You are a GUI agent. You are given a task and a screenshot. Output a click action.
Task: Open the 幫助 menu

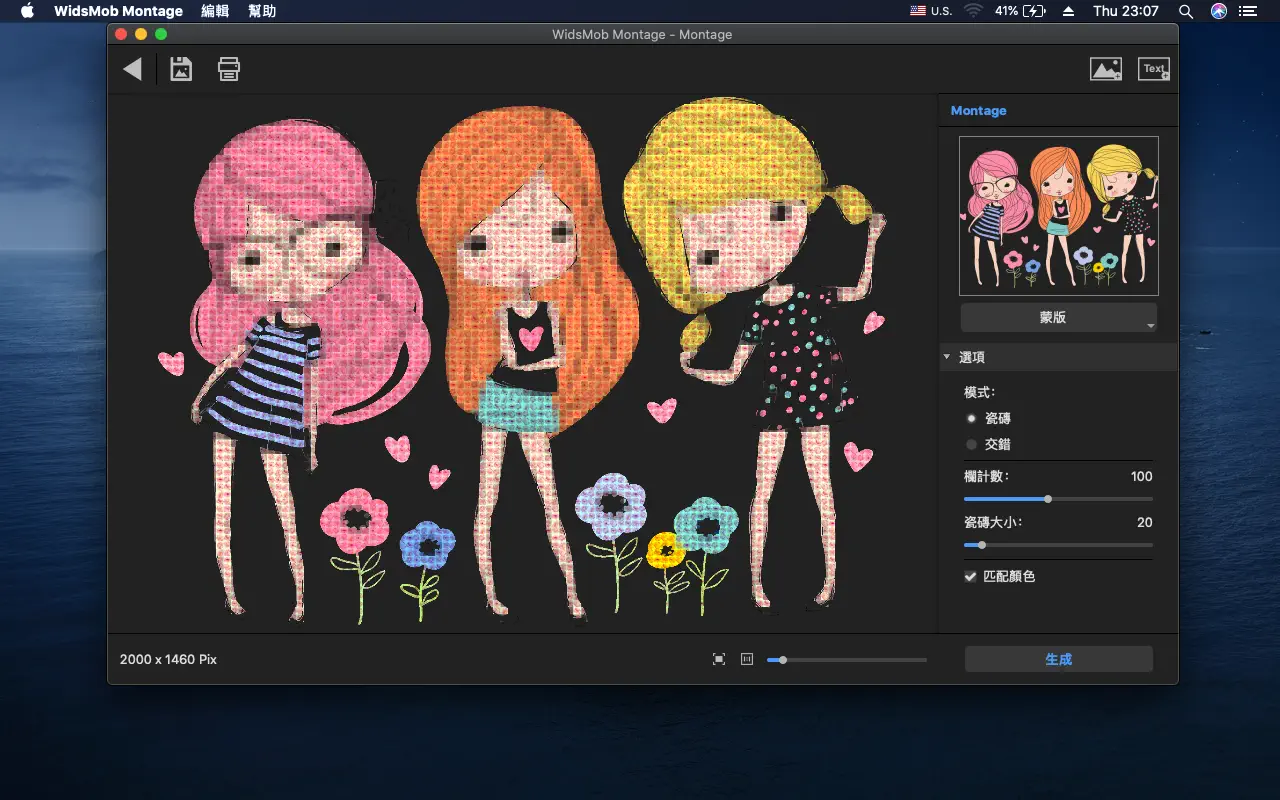(x=262, y=11)
